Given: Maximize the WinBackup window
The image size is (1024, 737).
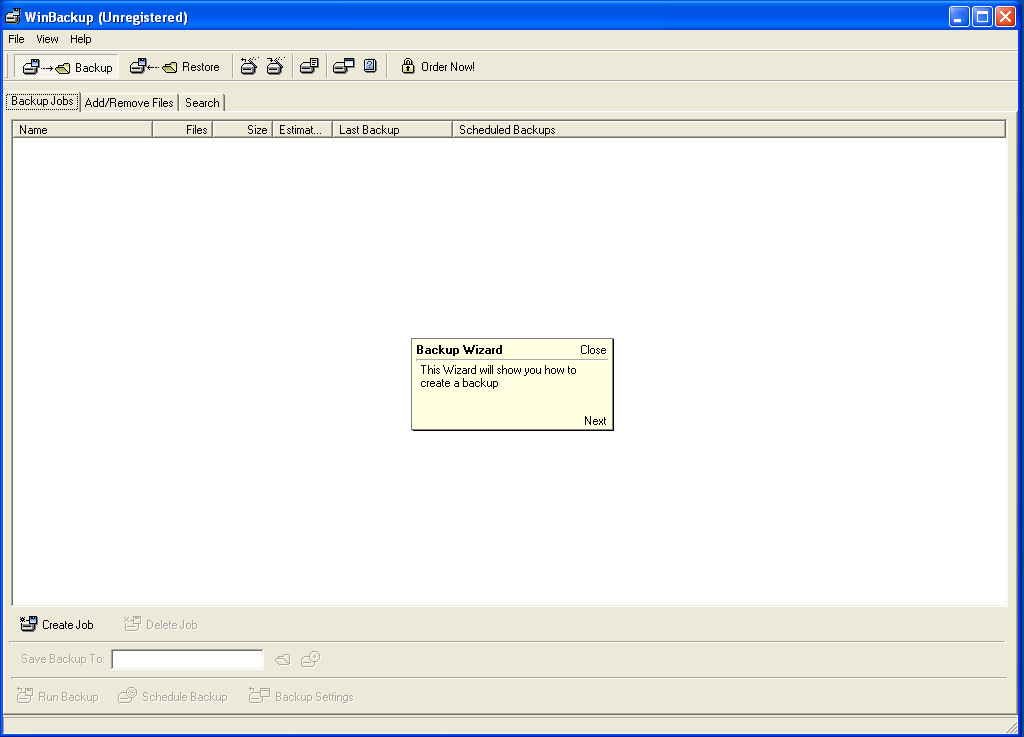Looking at the screenshot, I should [x=982, y=16].
